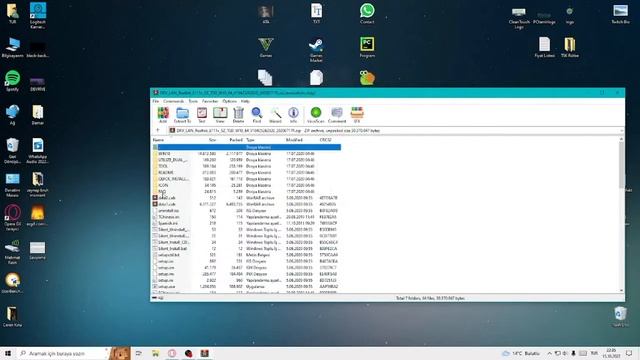Image resolution: width=640 pixels, height=360 pixels.
Task: Click the Extract To toolbar icon
Action: click(x=182, y=114)
